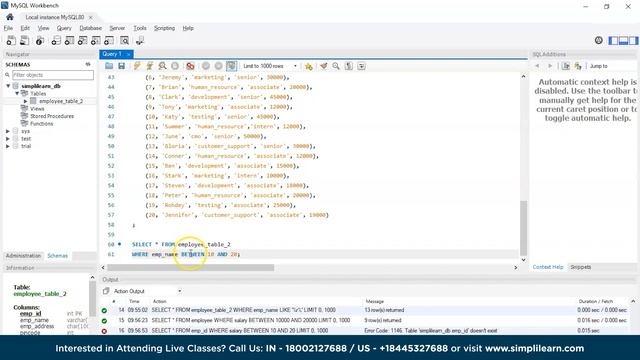Click Create new stored procedure icon
The image size is (640, 360).
click(x=96, y=40)
